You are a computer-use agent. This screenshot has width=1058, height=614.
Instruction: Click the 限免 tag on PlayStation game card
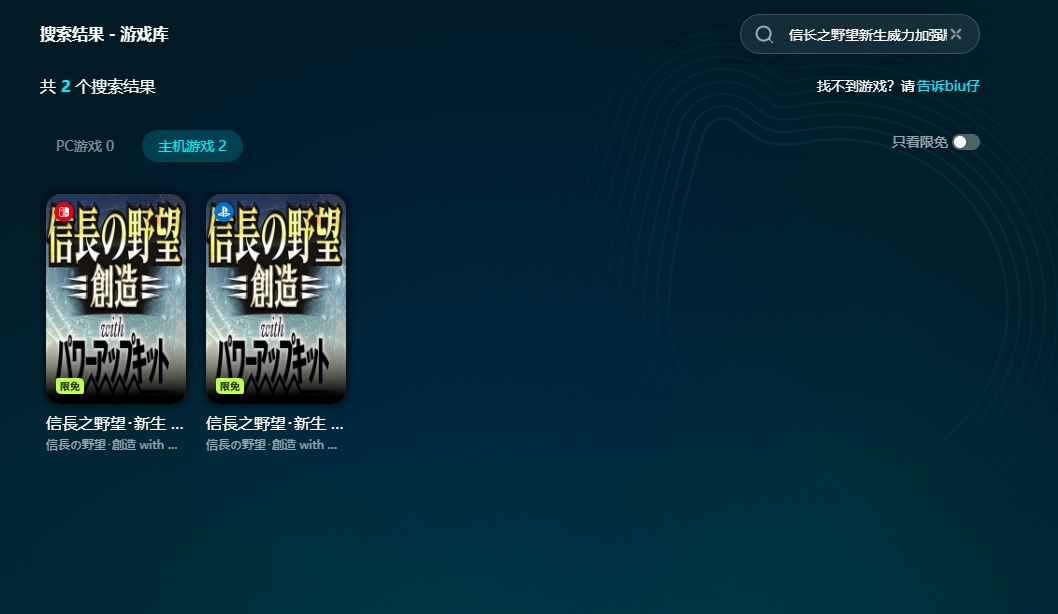(229, 386)
